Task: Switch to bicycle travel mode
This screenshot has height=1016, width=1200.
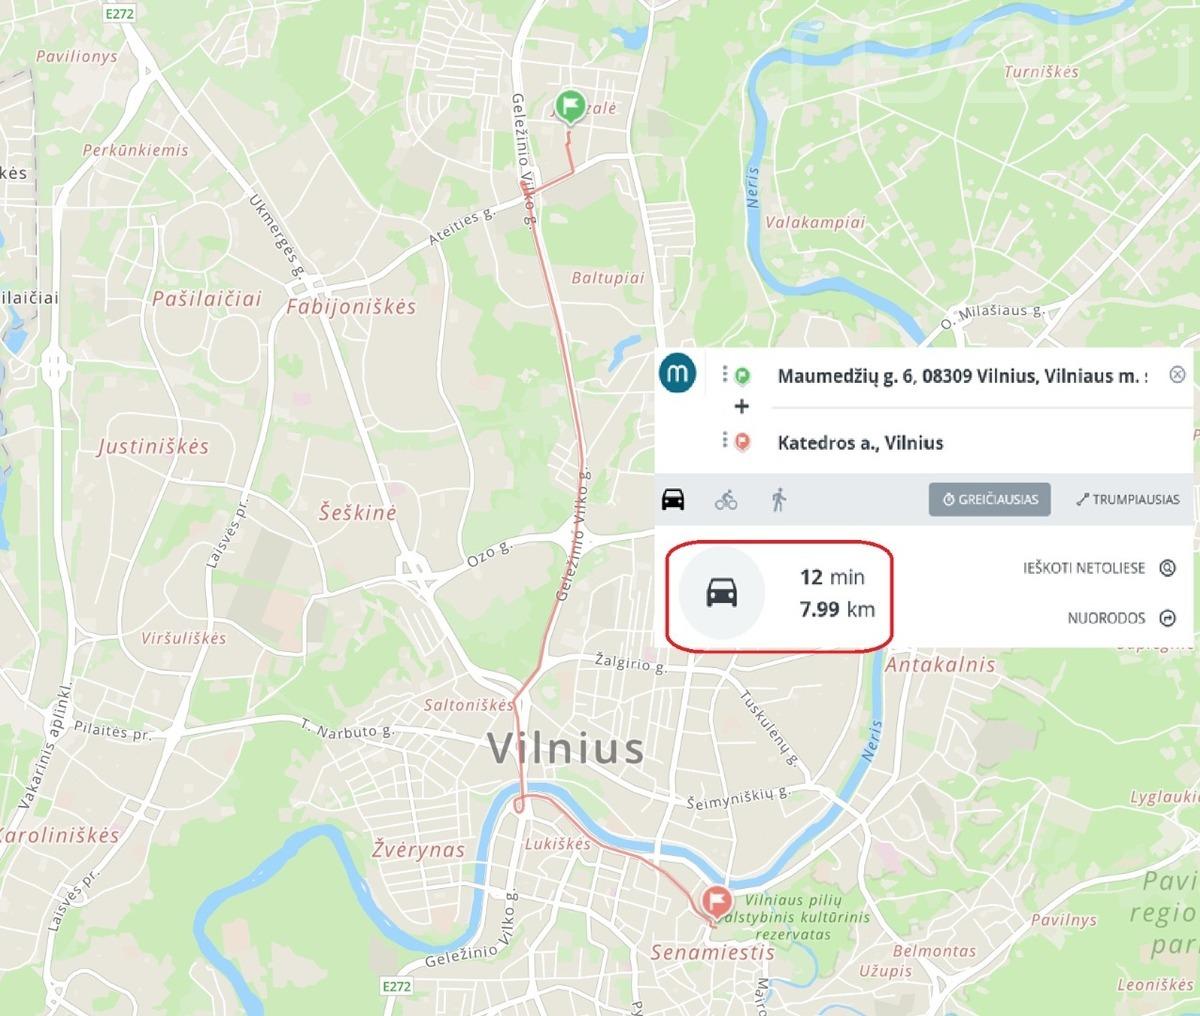Action: (726, 499)
